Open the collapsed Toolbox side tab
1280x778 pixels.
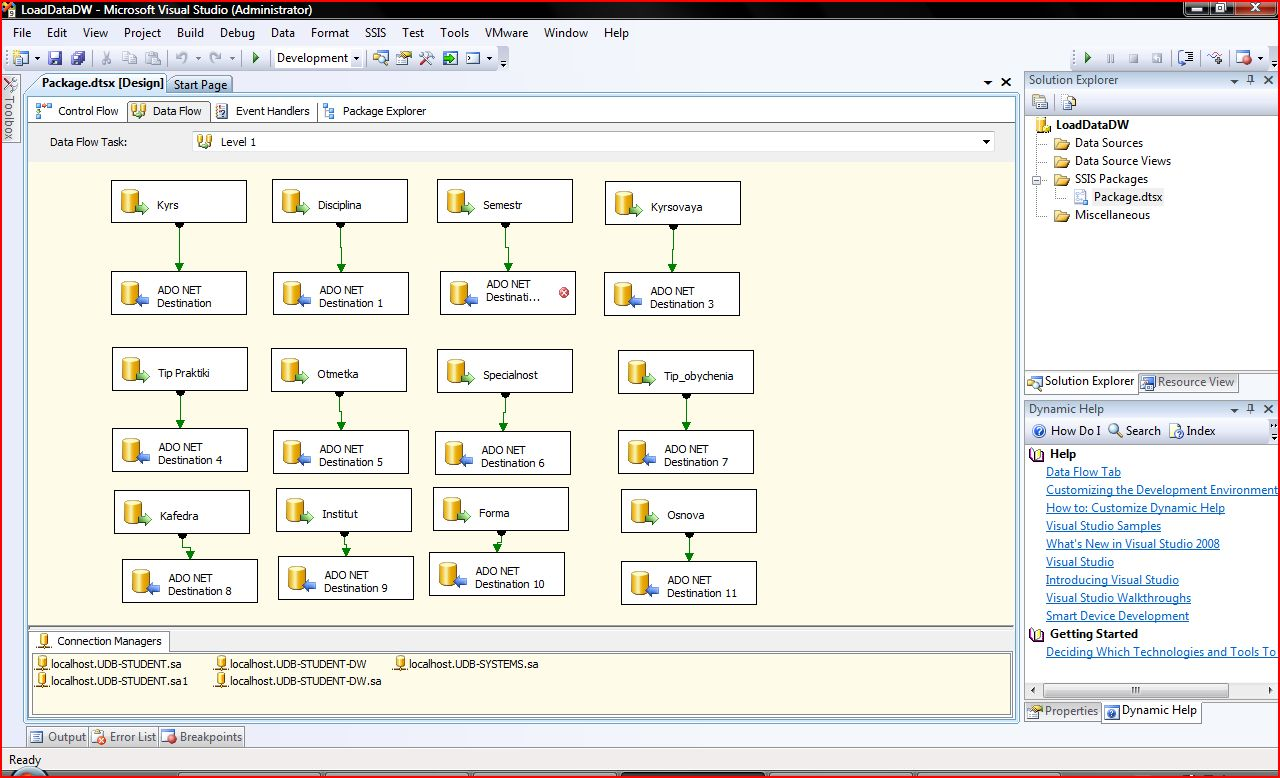(10, 108)
